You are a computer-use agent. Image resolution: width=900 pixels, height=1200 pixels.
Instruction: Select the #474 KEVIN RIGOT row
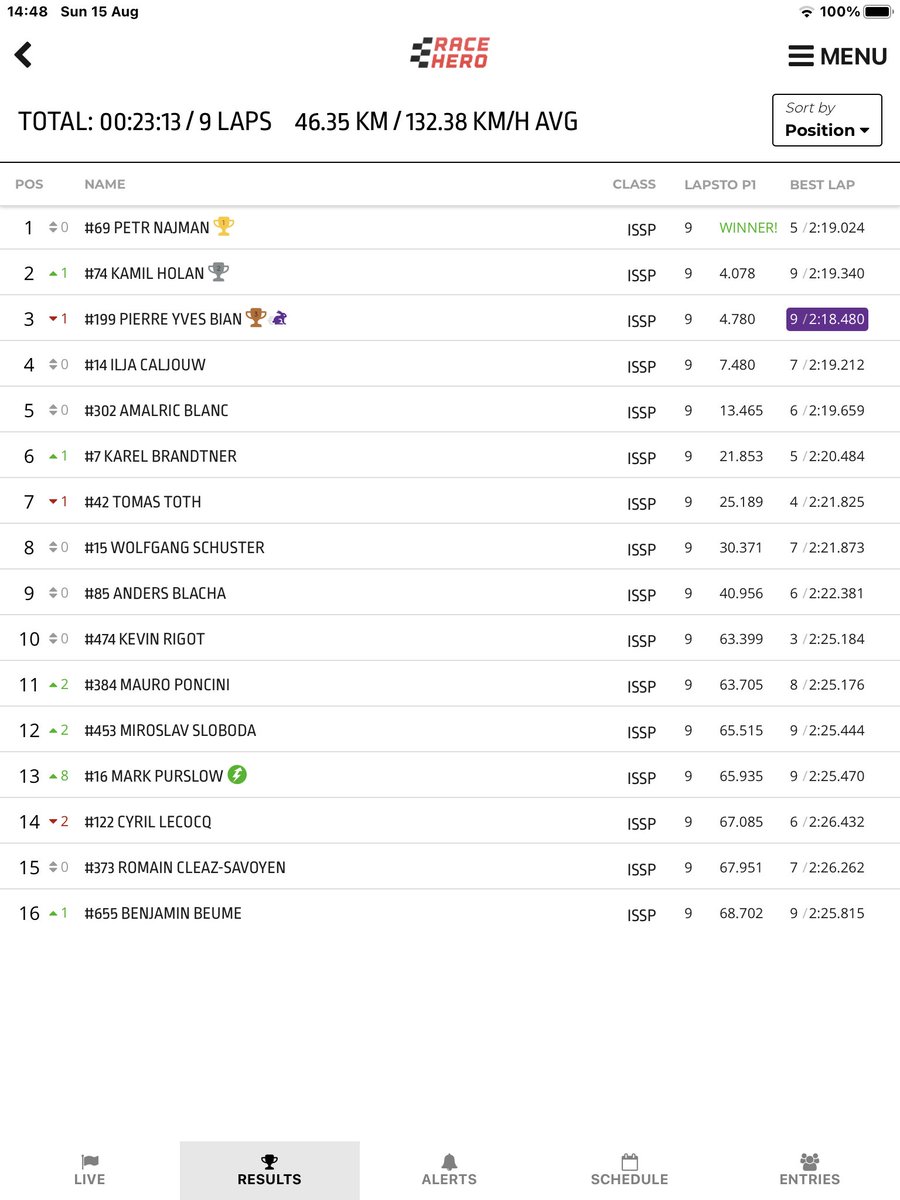450,639
